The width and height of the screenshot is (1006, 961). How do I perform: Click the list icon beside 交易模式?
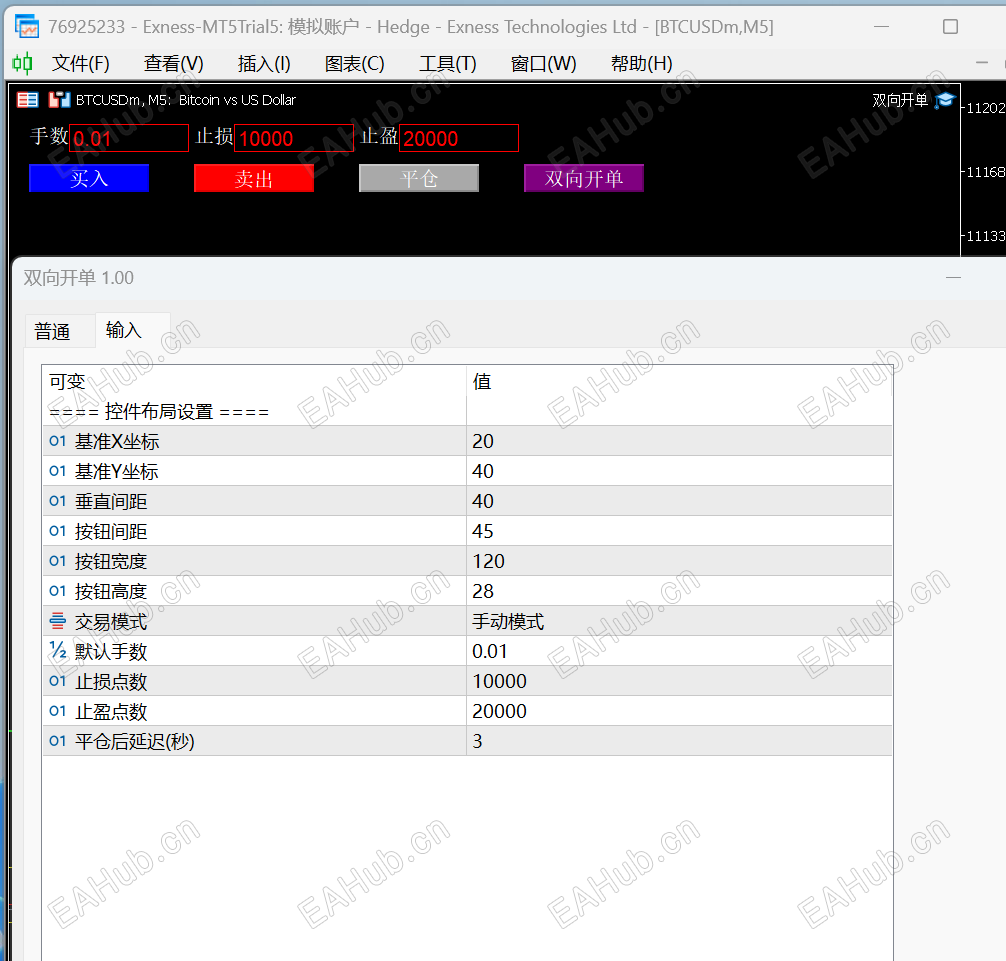(x=57, y=621)
